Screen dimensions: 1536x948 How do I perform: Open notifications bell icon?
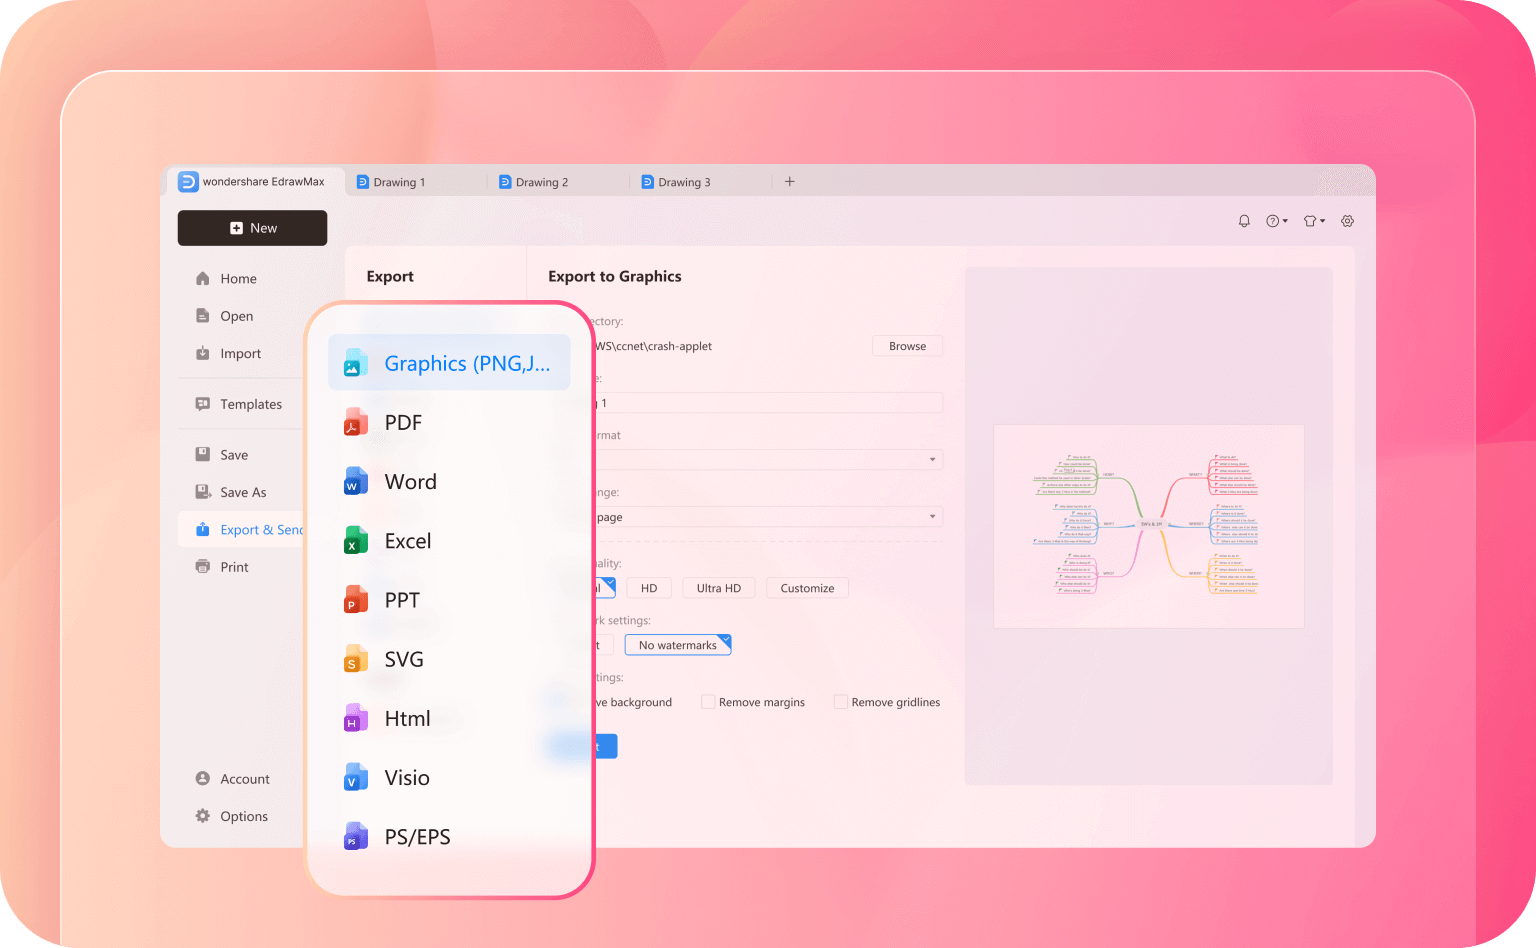click(x=1244, y=221)
